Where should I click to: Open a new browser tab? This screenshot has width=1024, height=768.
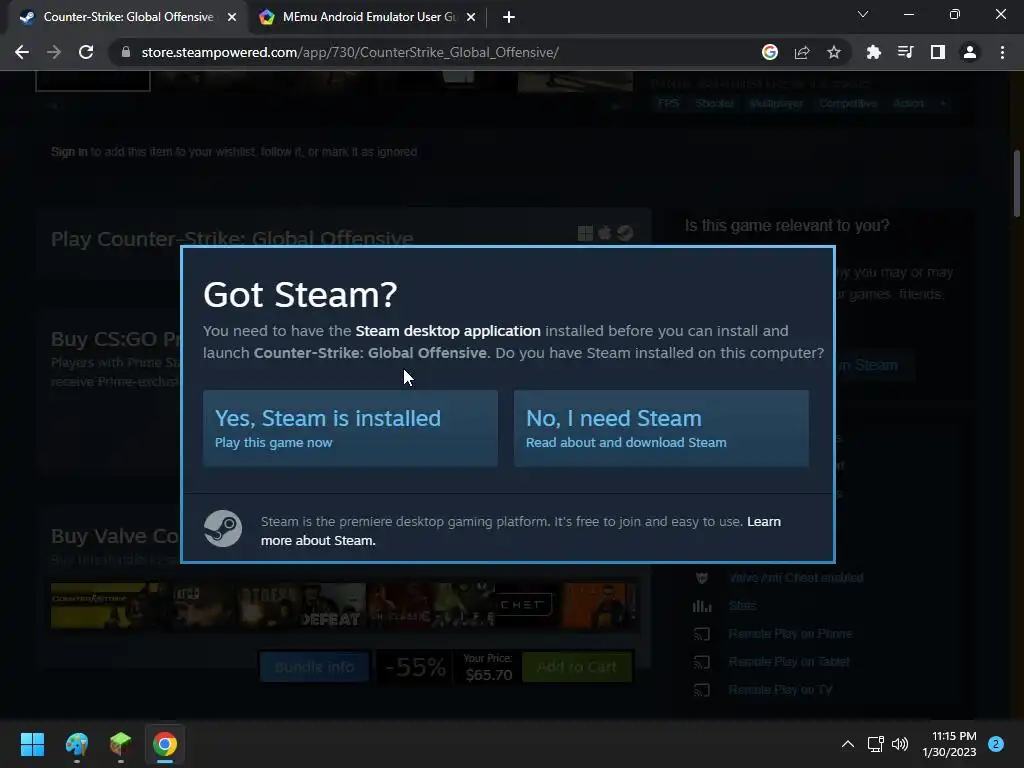(x=509, y=18)
